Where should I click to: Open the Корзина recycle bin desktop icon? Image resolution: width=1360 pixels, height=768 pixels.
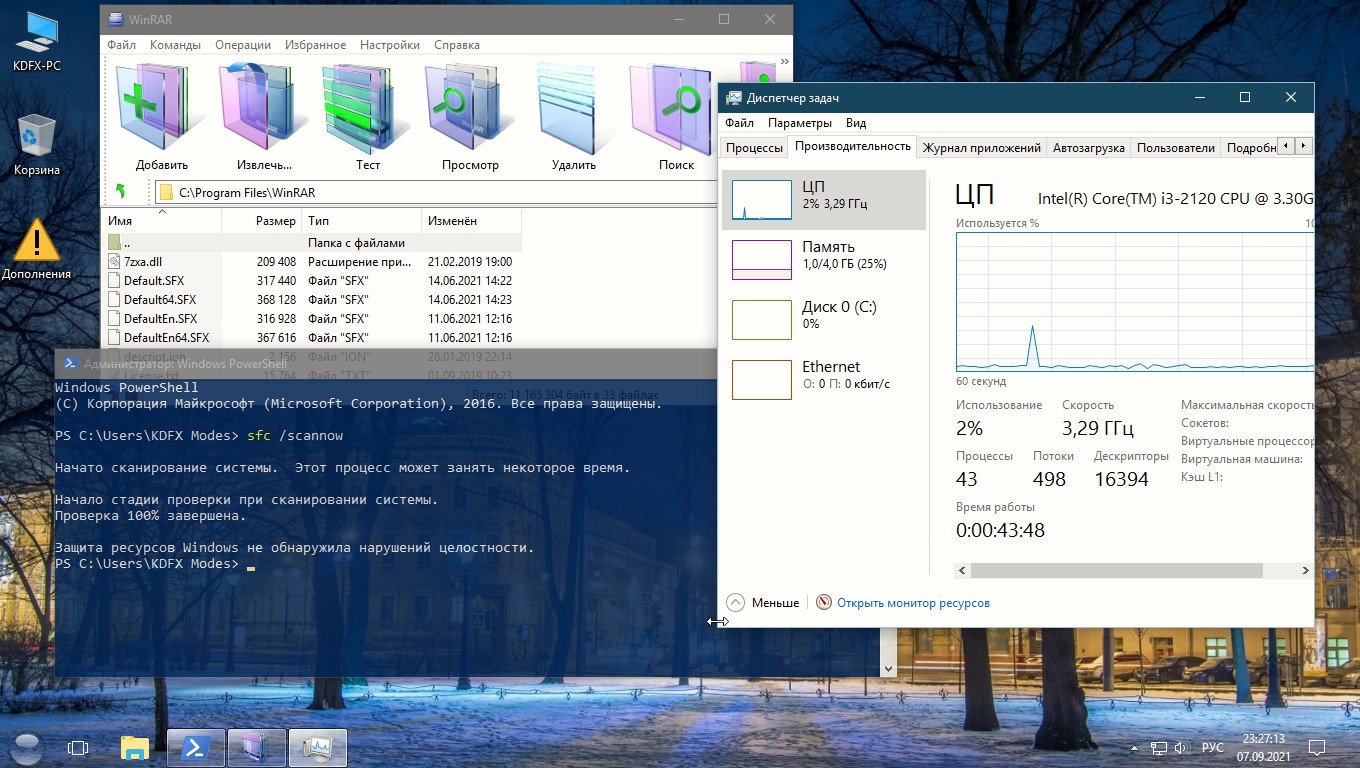pyautogui.click(x=37, y=145)
